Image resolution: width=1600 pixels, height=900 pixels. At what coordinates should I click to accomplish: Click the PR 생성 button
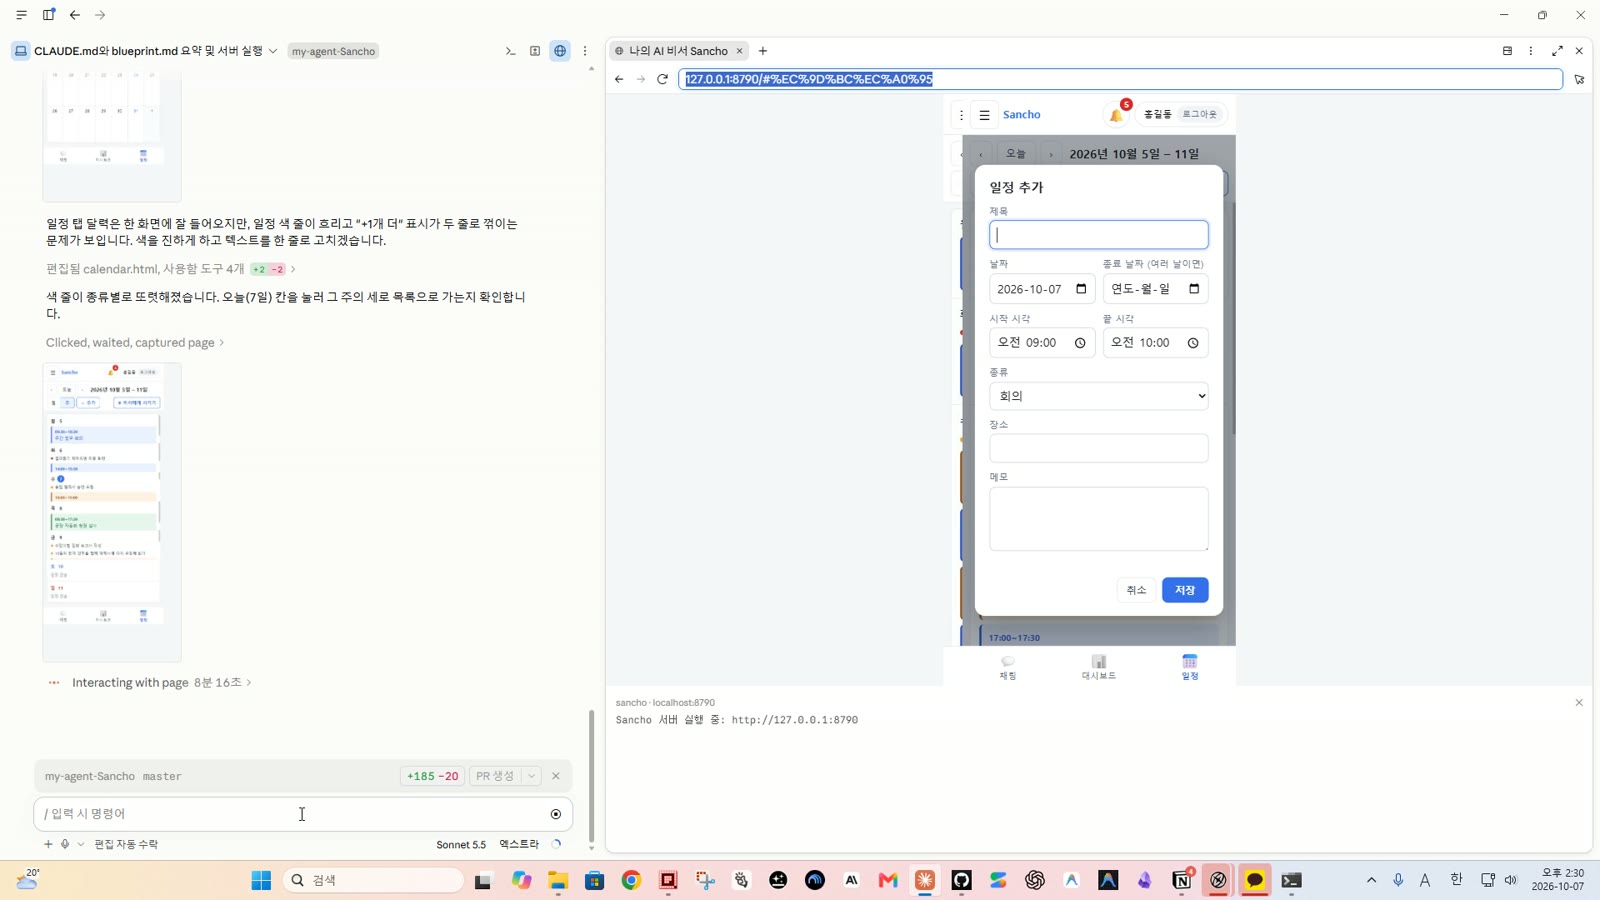tap(495, 776)
